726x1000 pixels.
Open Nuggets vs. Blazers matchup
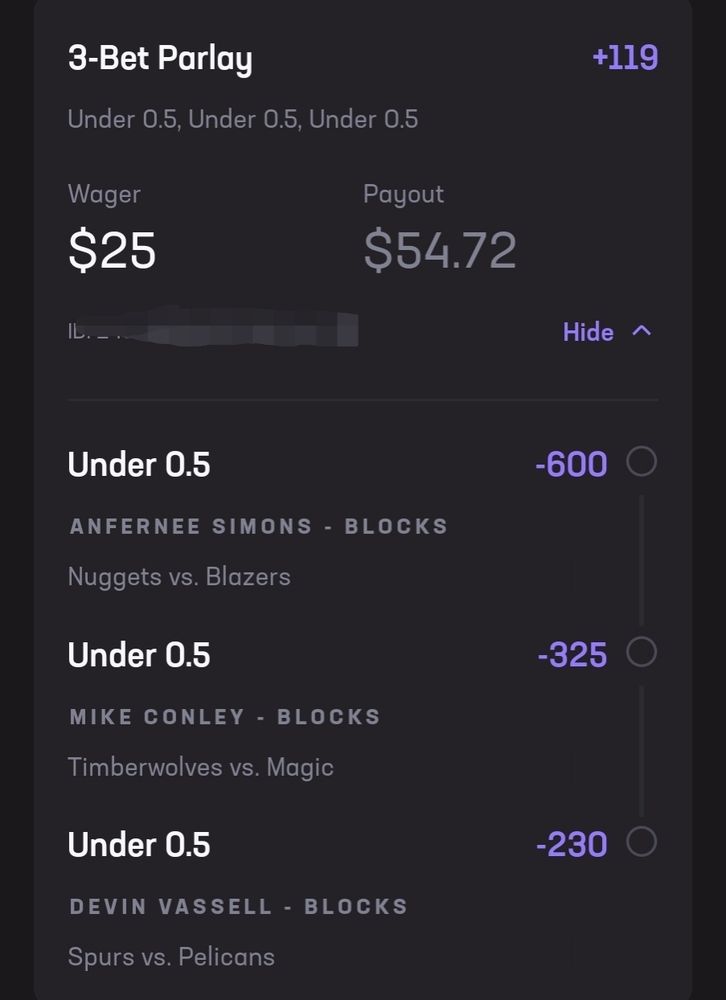(x=179, y=577)
